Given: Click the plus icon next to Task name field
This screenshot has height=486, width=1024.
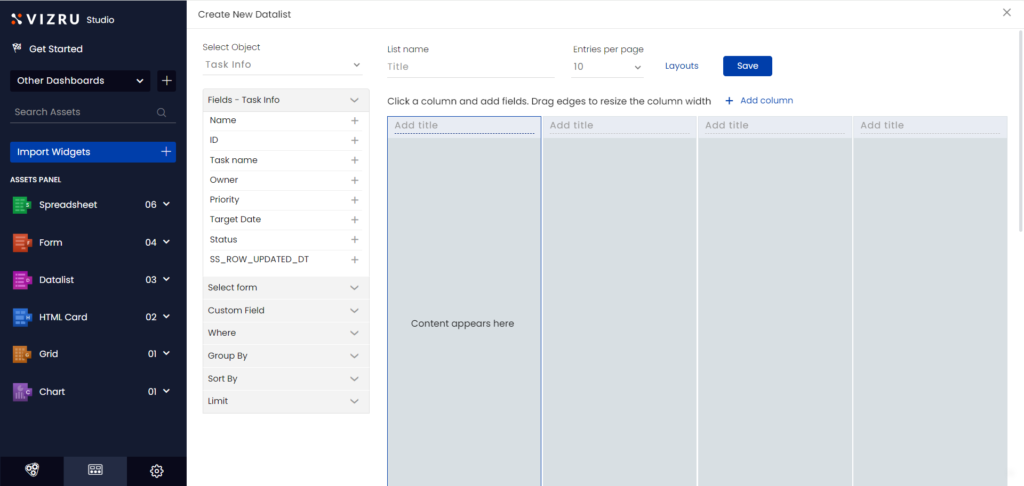Looking at the screenshot, I should pyautogui.click(x=354, y=160).
